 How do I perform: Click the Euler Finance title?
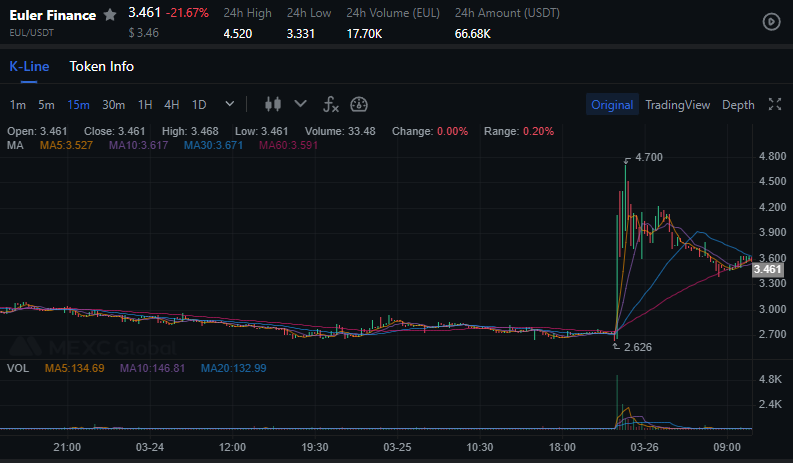[53, 15]
